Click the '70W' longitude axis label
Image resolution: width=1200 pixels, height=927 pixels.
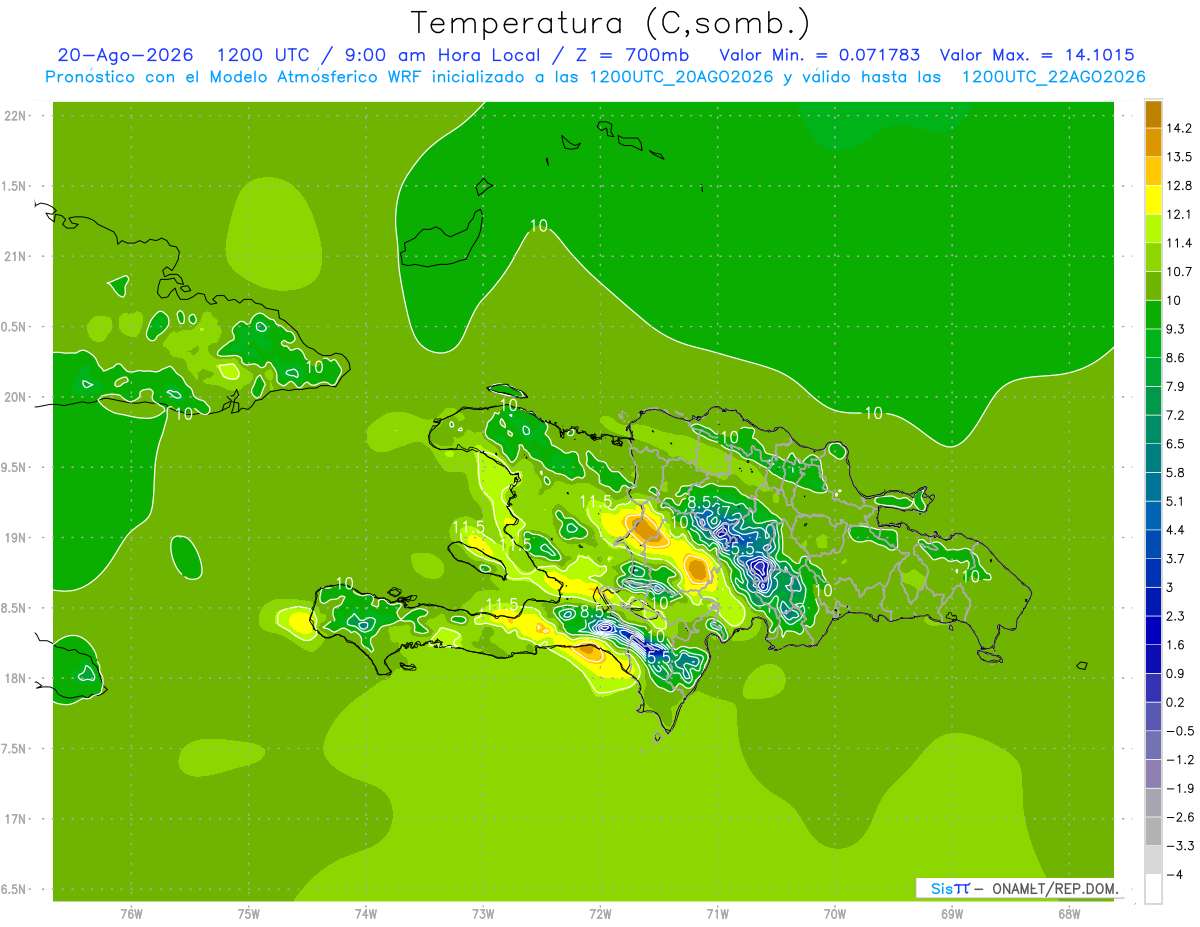834,914
